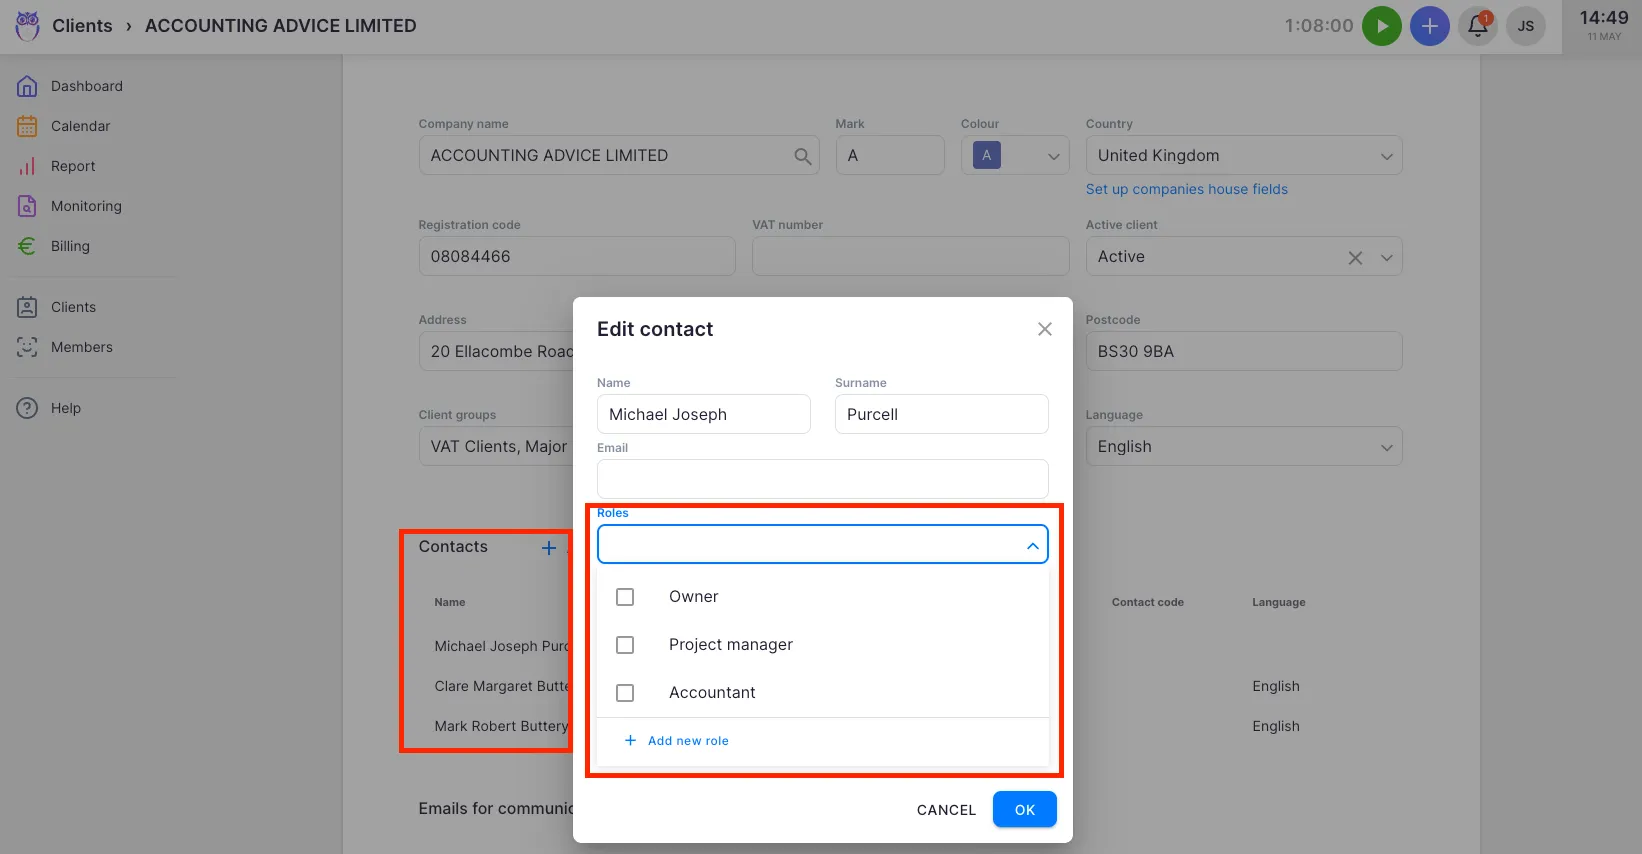The image size is (1642, 854).
Task: Click Add new role link
Action: [x=687, y=741]
